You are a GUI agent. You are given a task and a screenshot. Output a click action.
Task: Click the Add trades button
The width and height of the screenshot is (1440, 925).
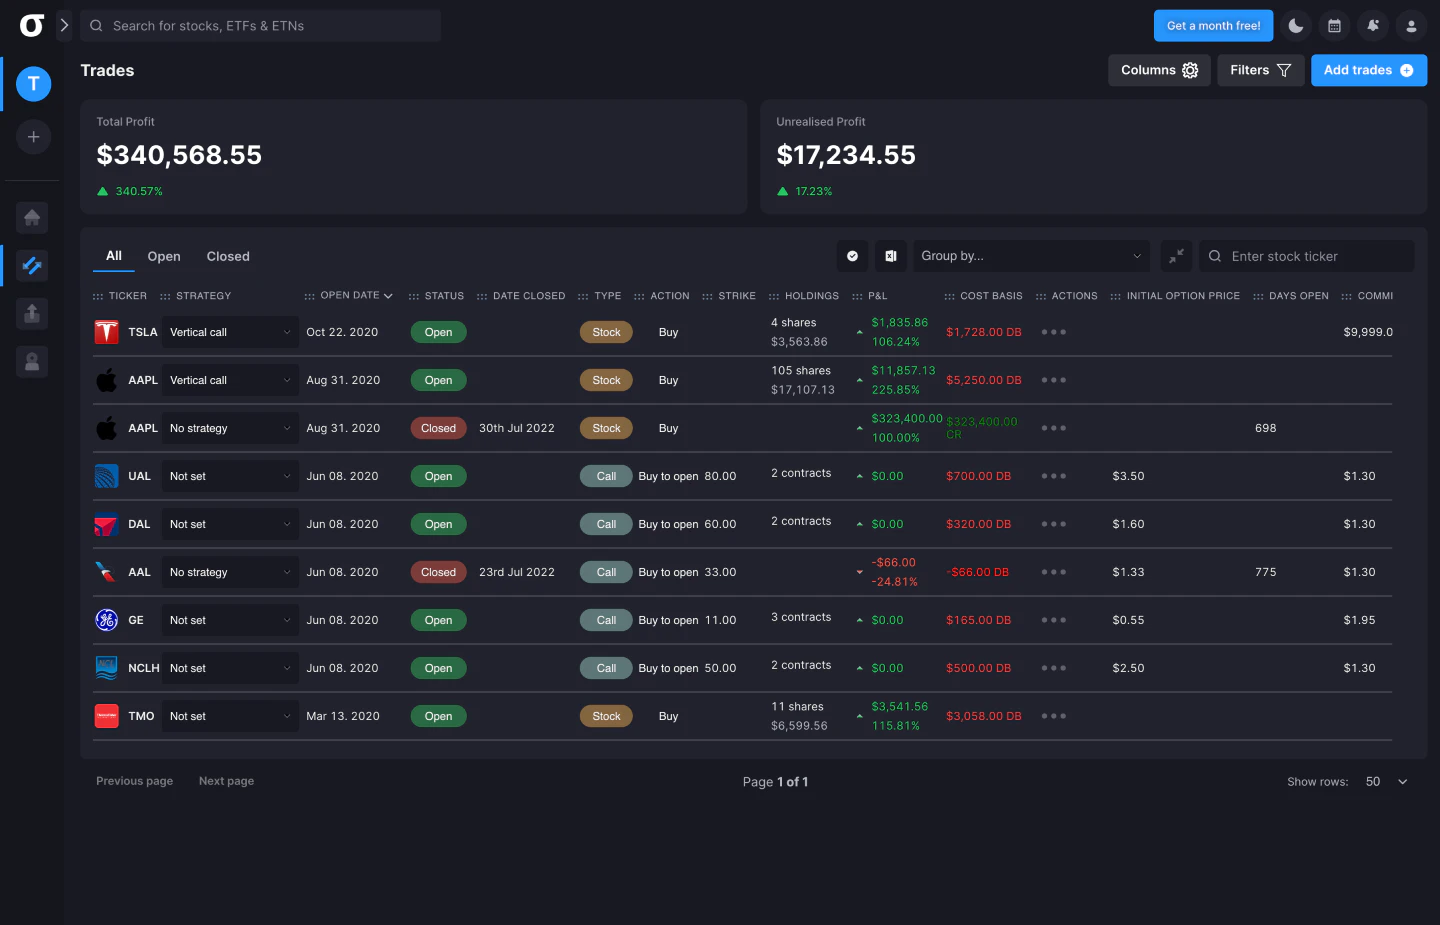click(x=1368, y=70)
